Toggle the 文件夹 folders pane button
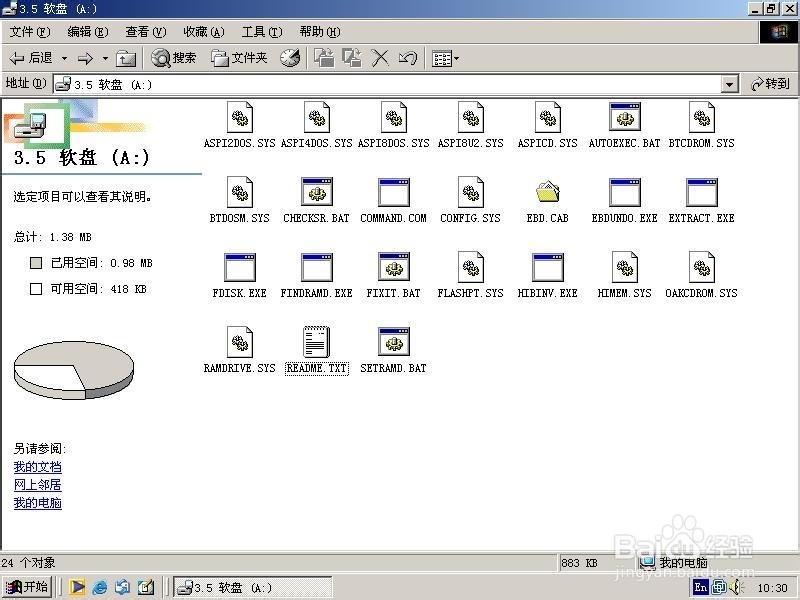Screen dimensions: 800x600 click(239, 58)
